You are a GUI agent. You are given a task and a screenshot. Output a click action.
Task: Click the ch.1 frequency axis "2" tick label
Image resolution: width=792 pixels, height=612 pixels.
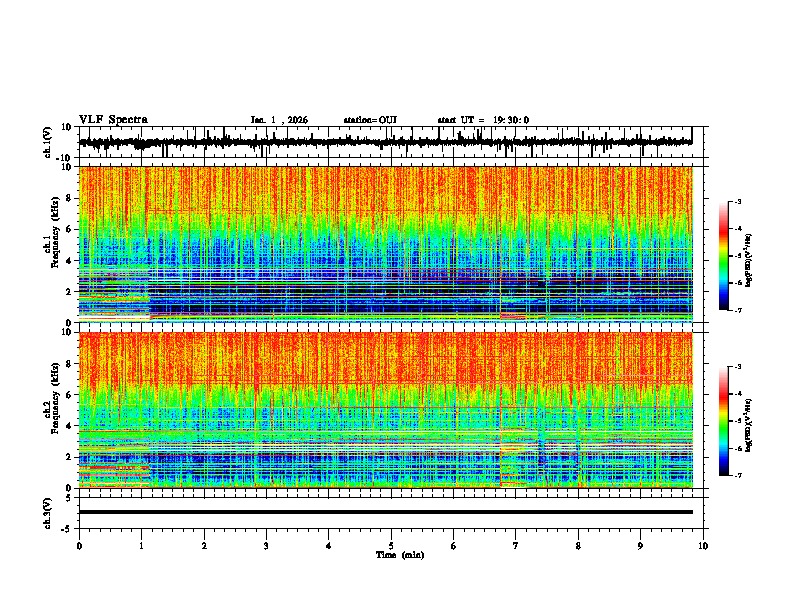(x=69, y=292)
